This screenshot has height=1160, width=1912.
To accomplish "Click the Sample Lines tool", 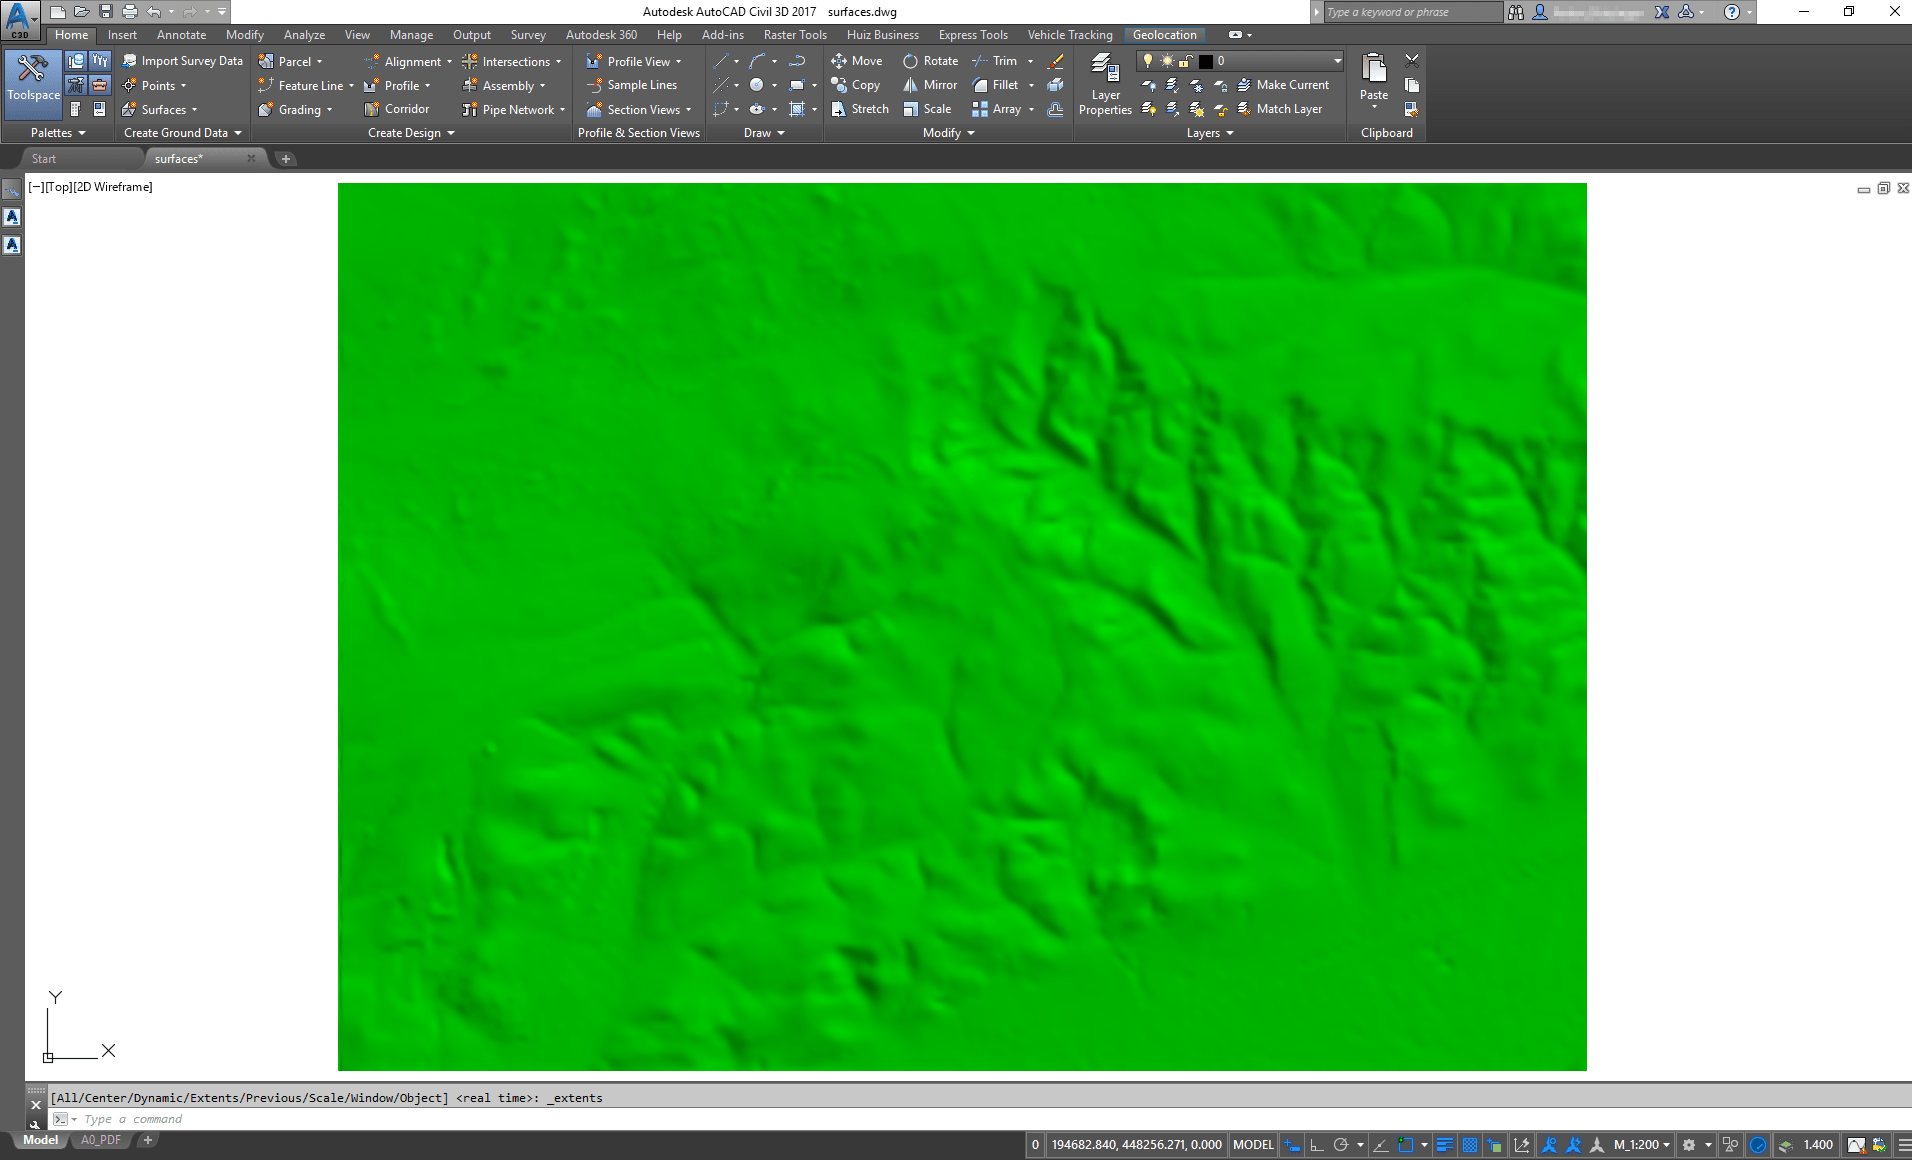I will tap(632, 85).
